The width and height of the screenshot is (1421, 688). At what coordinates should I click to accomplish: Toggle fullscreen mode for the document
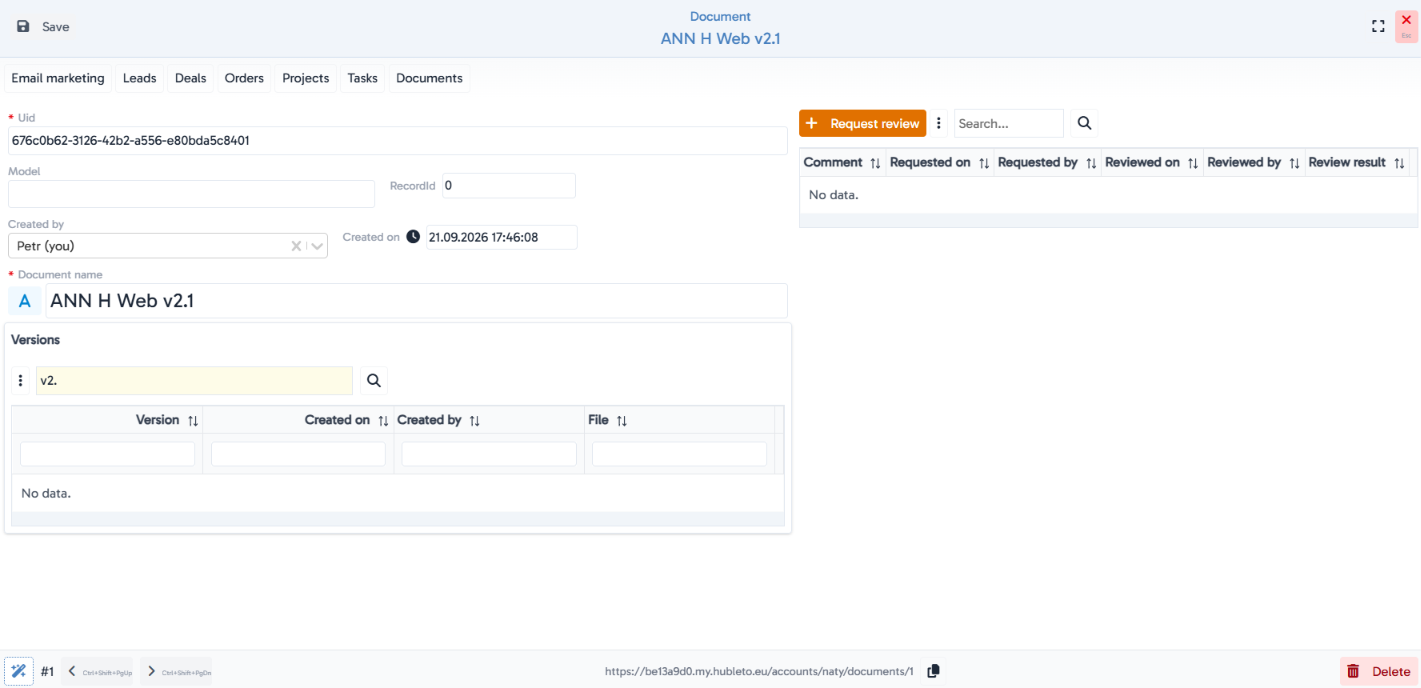click(x=1378, y=27)
